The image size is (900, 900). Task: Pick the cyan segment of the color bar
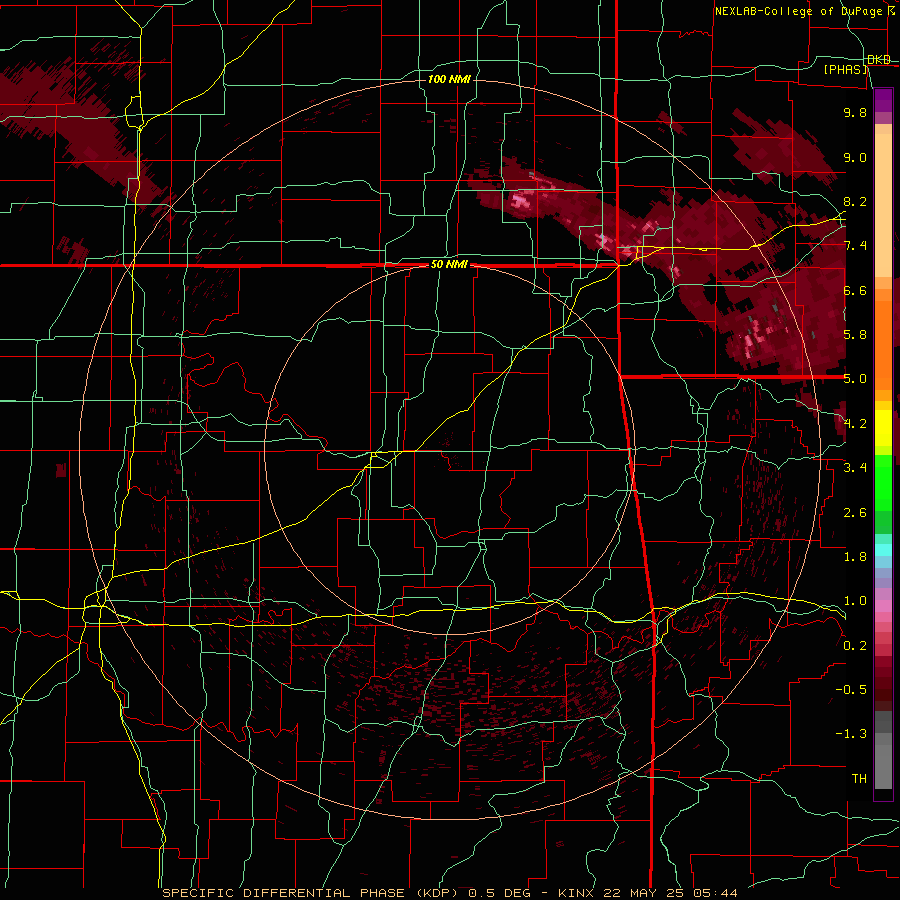tap(883, 550)
